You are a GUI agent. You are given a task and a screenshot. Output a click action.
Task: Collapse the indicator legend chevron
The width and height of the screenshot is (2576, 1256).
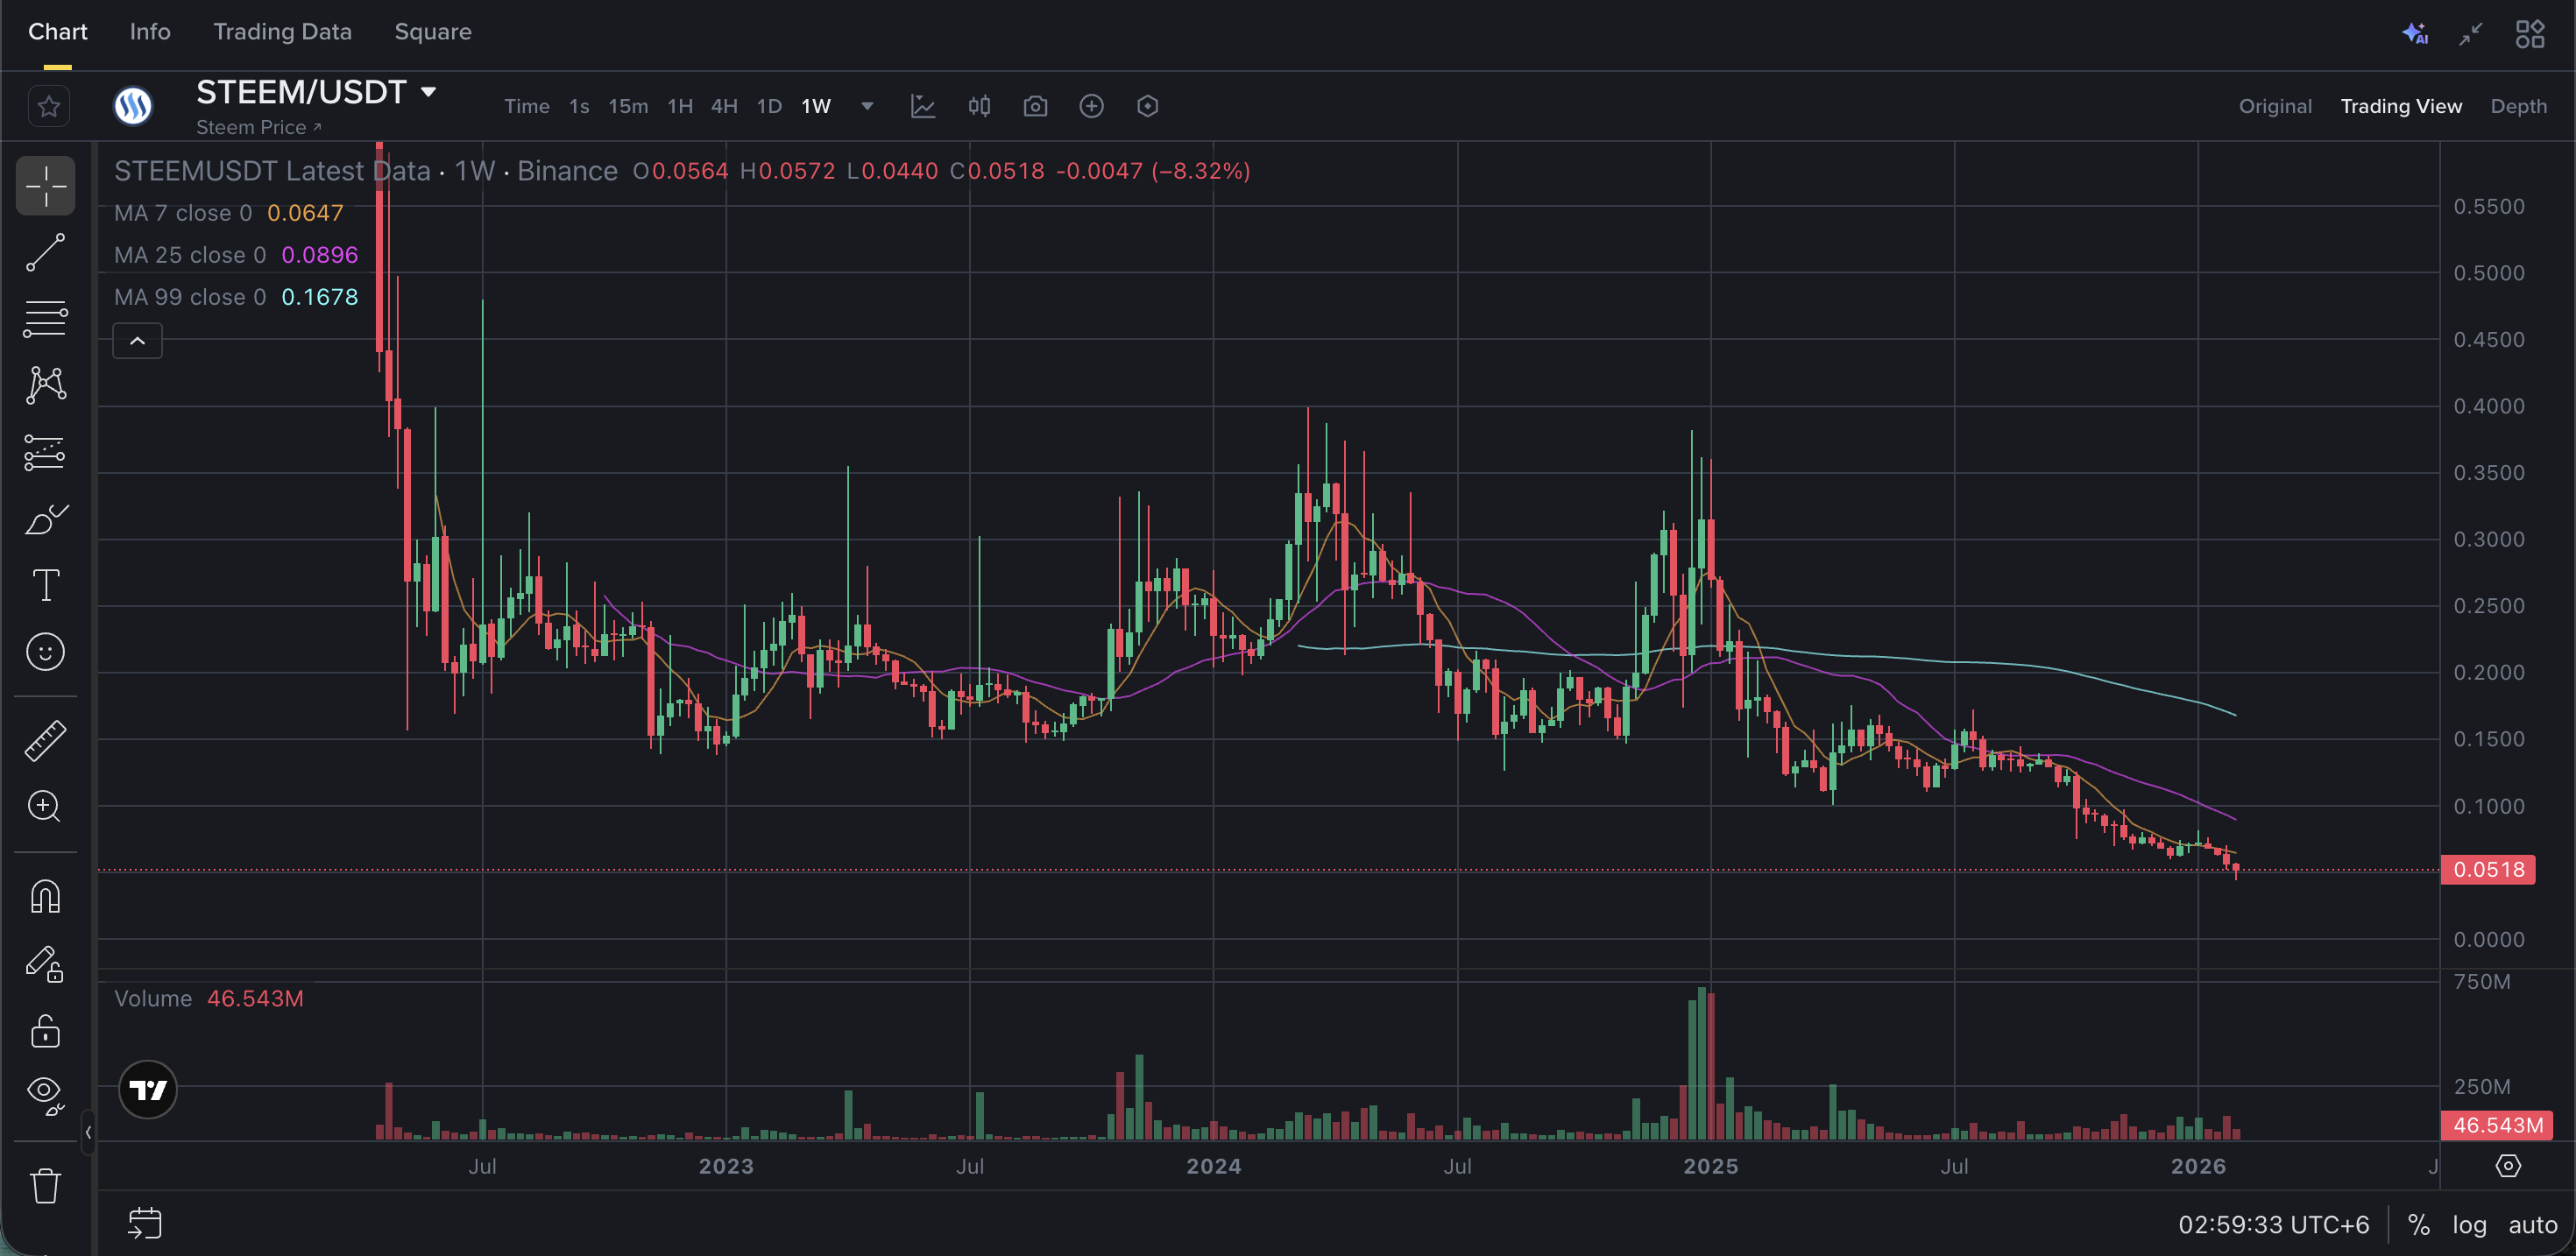click(137, 341)
